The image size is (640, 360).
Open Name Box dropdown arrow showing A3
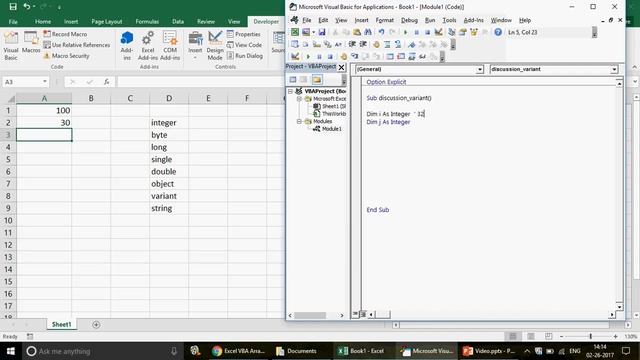44,82
